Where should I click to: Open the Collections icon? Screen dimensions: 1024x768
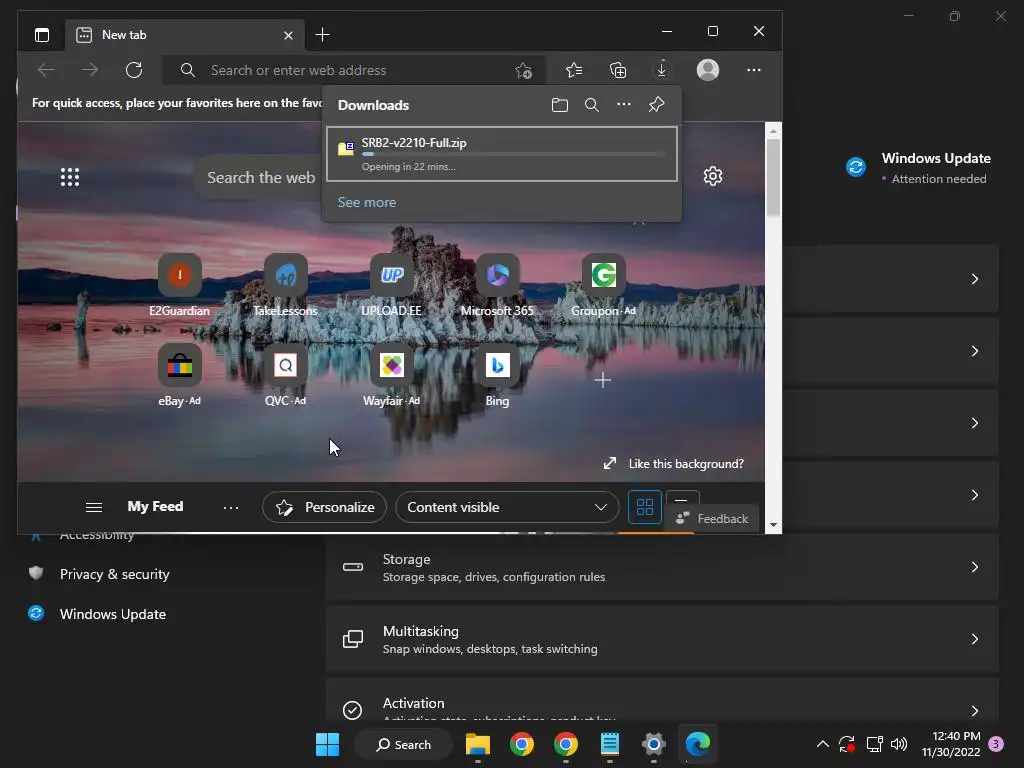pyautogui.click(x=618, y=70)
